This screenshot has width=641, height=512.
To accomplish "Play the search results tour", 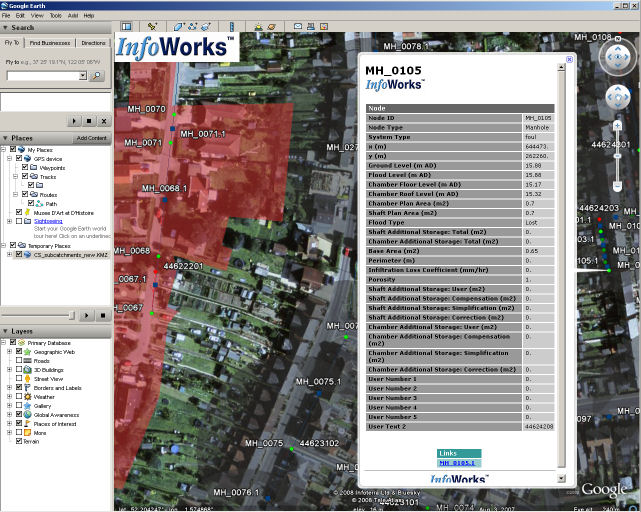I will pyautogui.click(x=74, y=121).
